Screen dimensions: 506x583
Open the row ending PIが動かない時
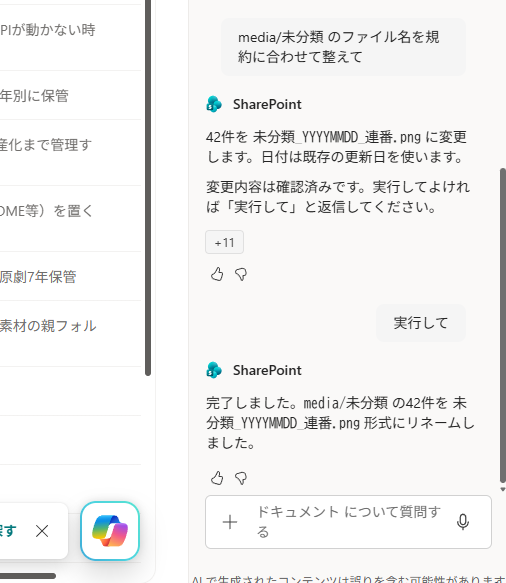tap(70, 38)
